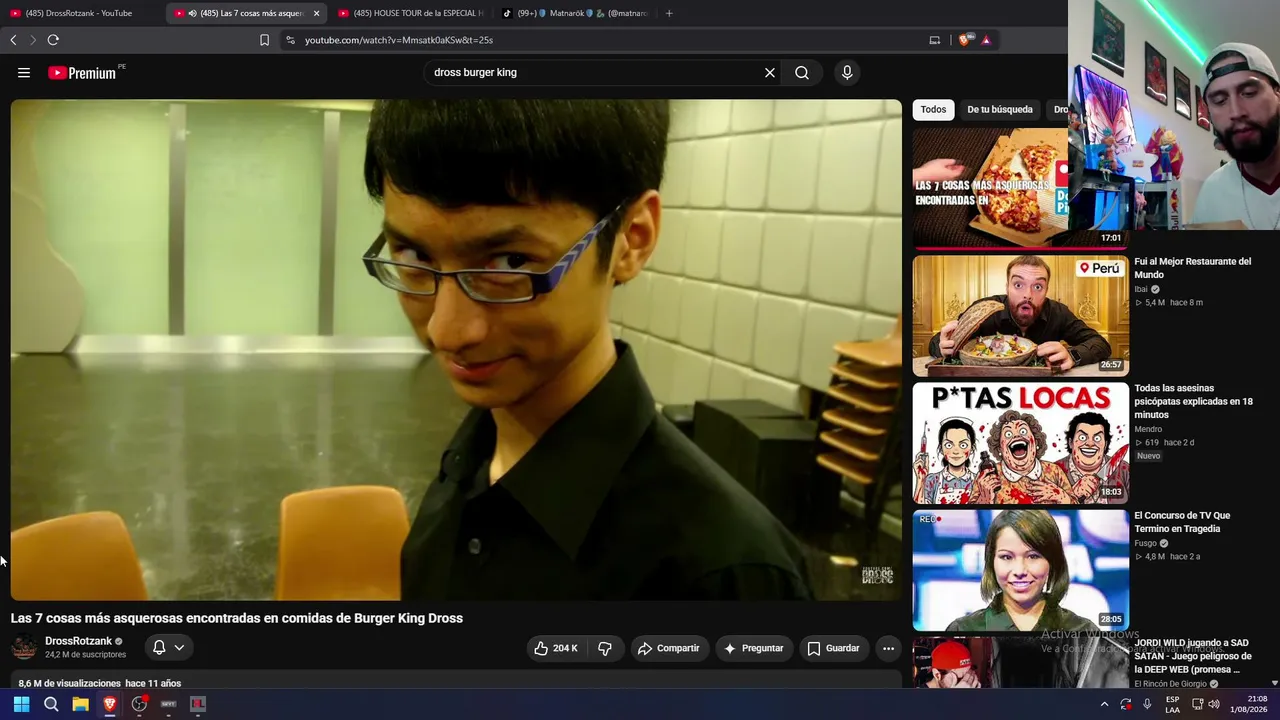Open the Ibai channel link
Image resolution: width=1280 pixels, height=720 pixels.
[1141, 289]
